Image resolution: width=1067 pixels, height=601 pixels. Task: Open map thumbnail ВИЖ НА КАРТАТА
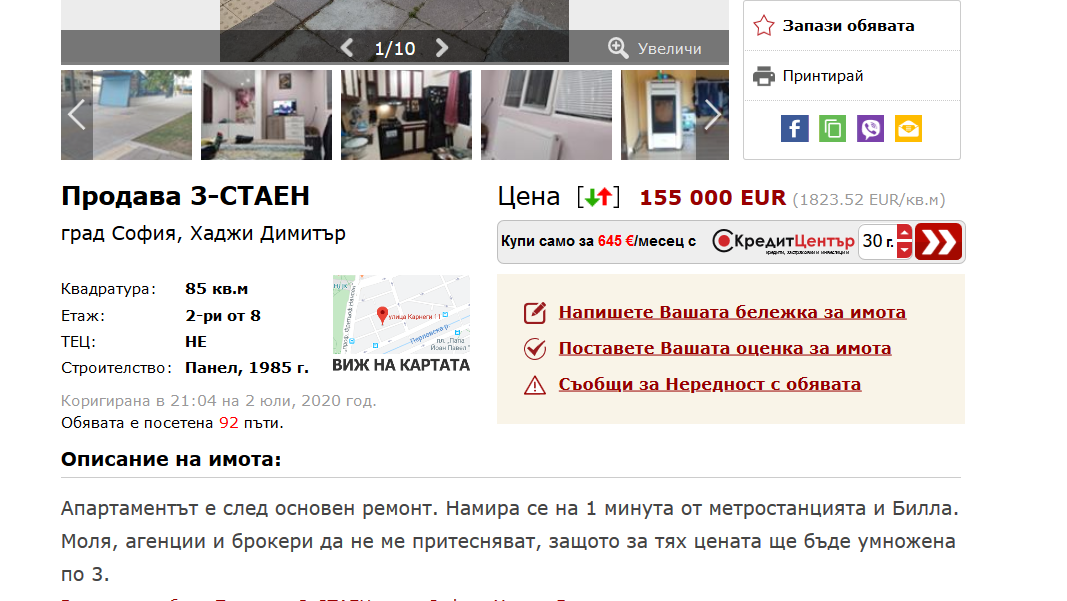pyautogui.click(x=401, y=324)
